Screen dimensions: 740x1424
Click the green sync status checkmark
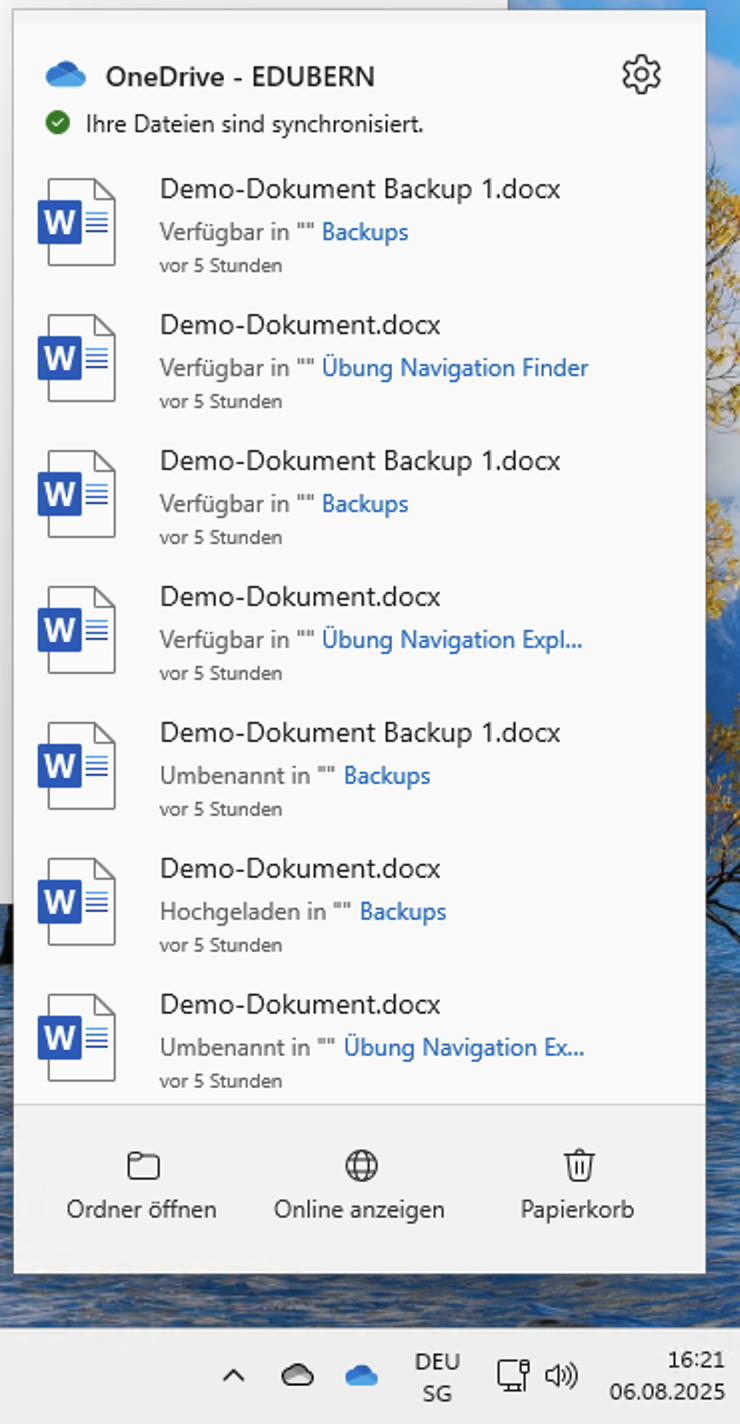coord(57,123)
